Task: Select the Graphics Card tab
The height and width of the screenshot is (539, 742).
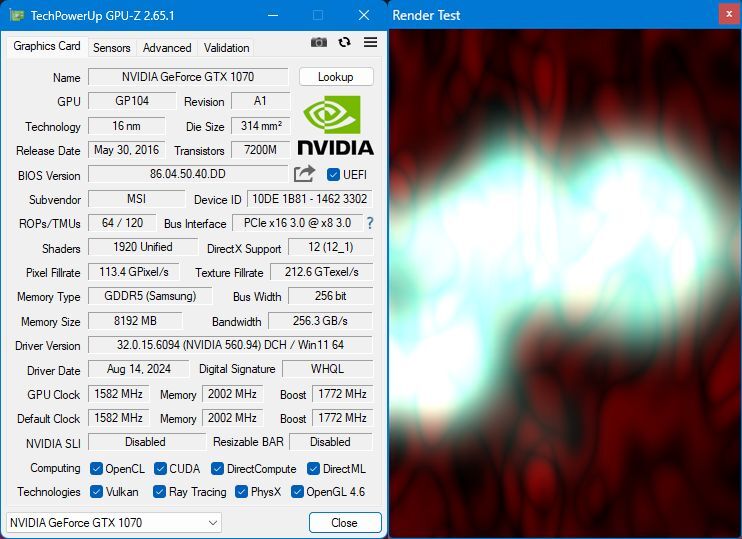Action: pyautogui.click(x=47, y=46)
